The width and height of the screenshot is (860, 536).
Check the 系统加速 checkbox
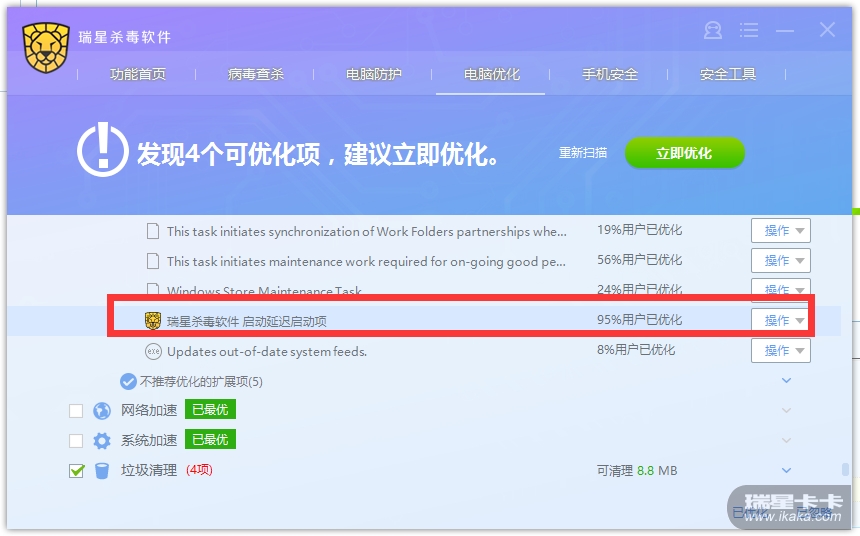76,441
